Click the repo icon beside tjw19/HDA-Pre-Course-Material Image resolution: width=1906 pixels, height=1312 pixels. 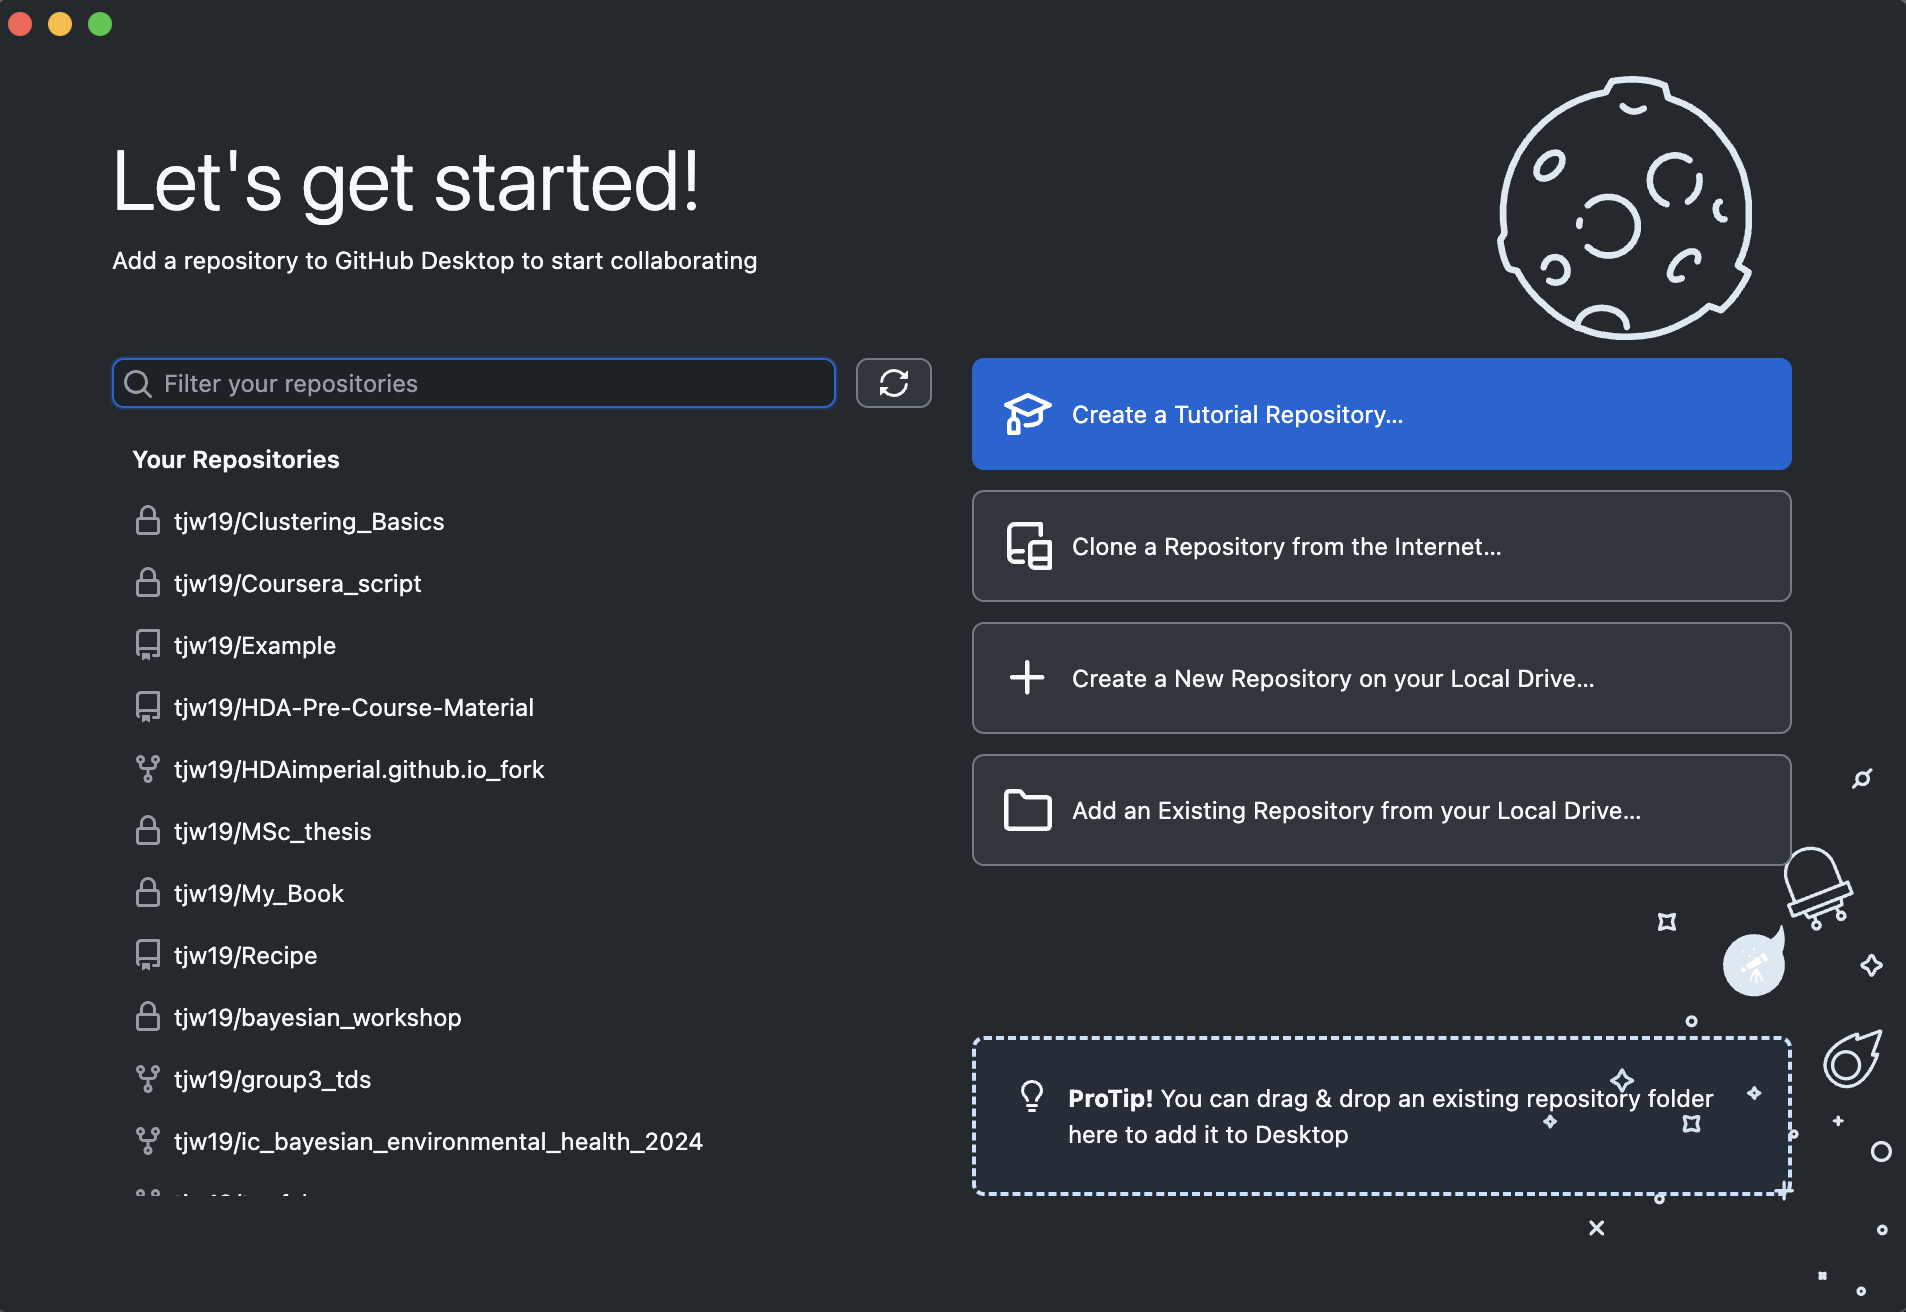pos(148,707)
